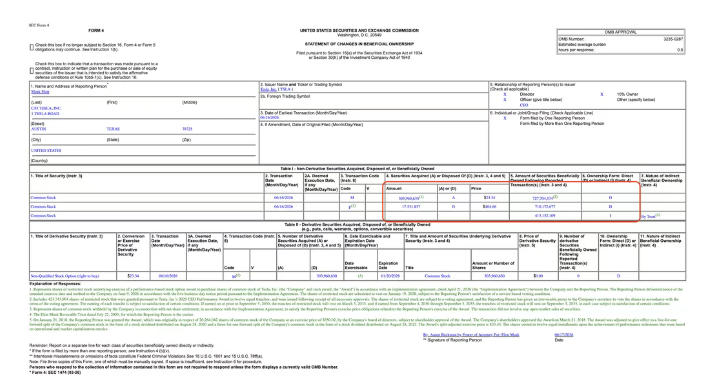Click the 'FORM 4' heading
Screen dimensions: 728x378
click(96, 30)
